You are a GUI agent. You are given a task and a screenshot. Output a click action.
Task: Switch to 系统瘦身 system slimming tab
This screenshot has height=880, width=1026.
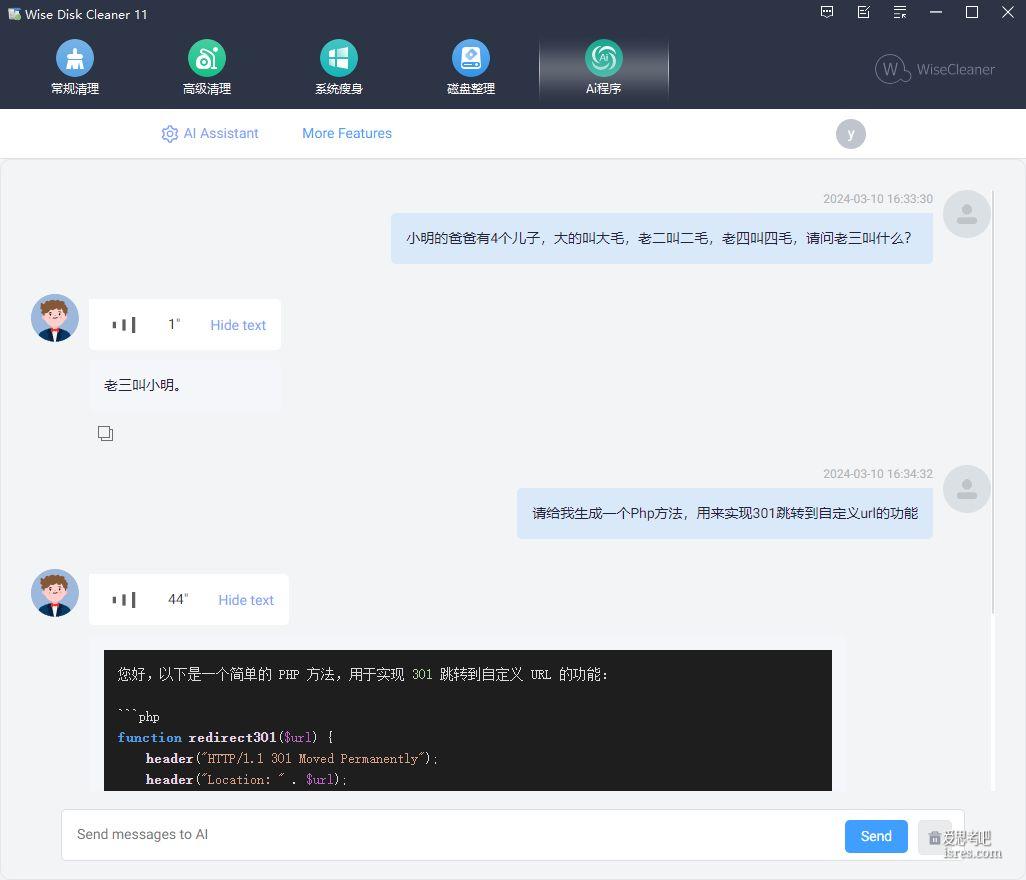tap(338, 67)
